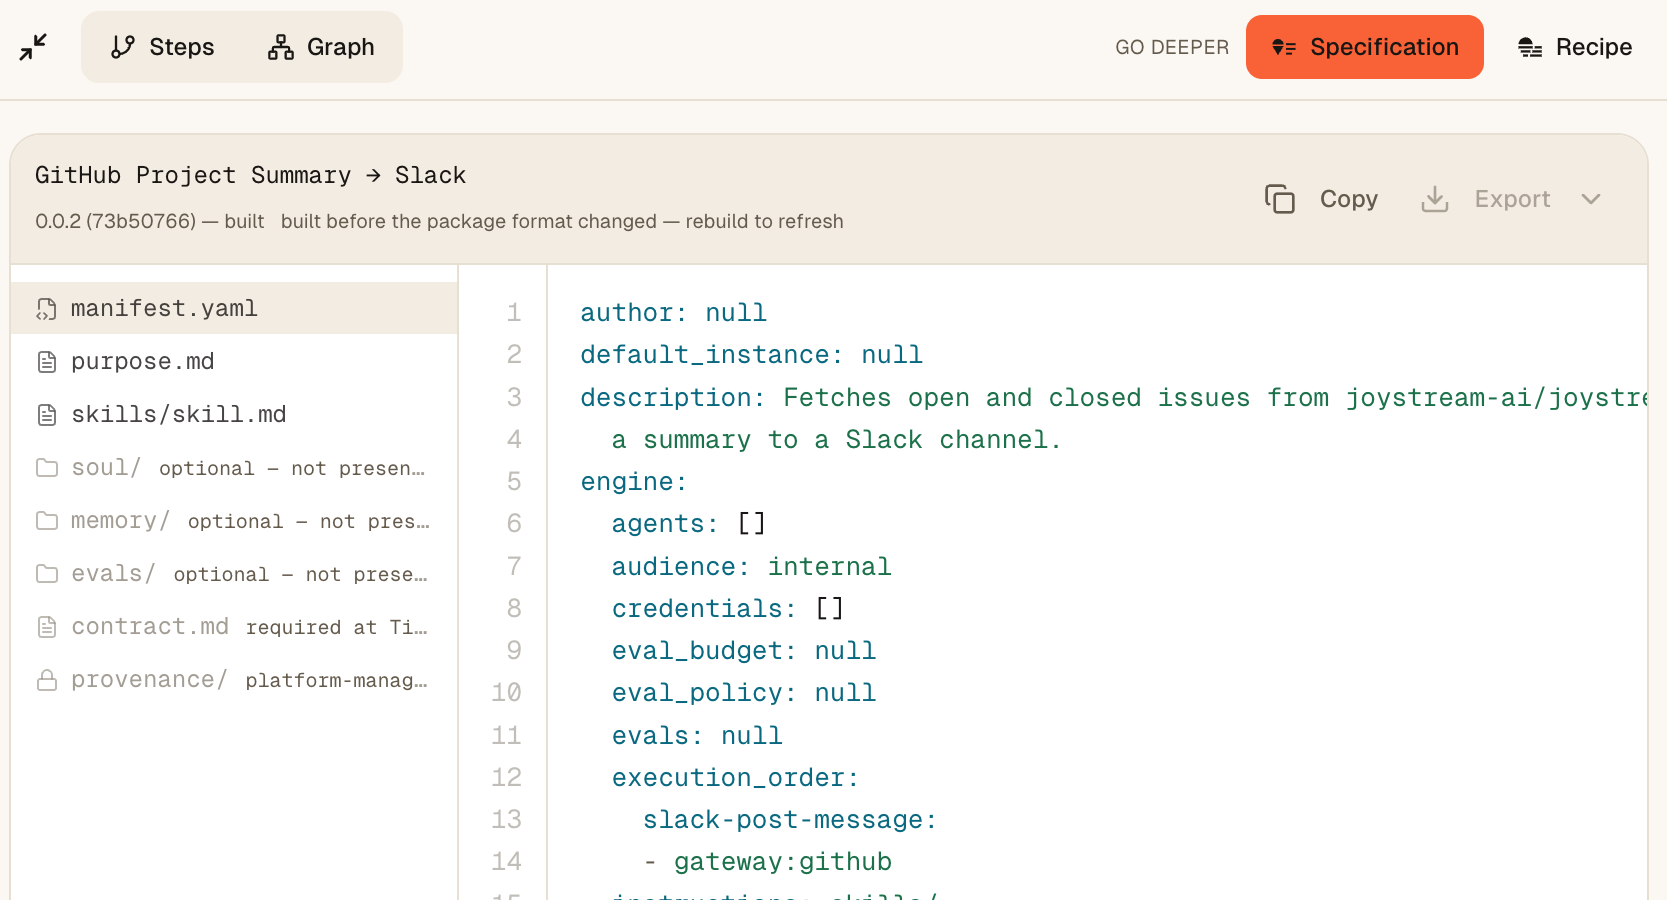Viewport: 1667px width, 900px height.
Task: Click the provenance/ lock icon
Action: [x=46, y=680]
